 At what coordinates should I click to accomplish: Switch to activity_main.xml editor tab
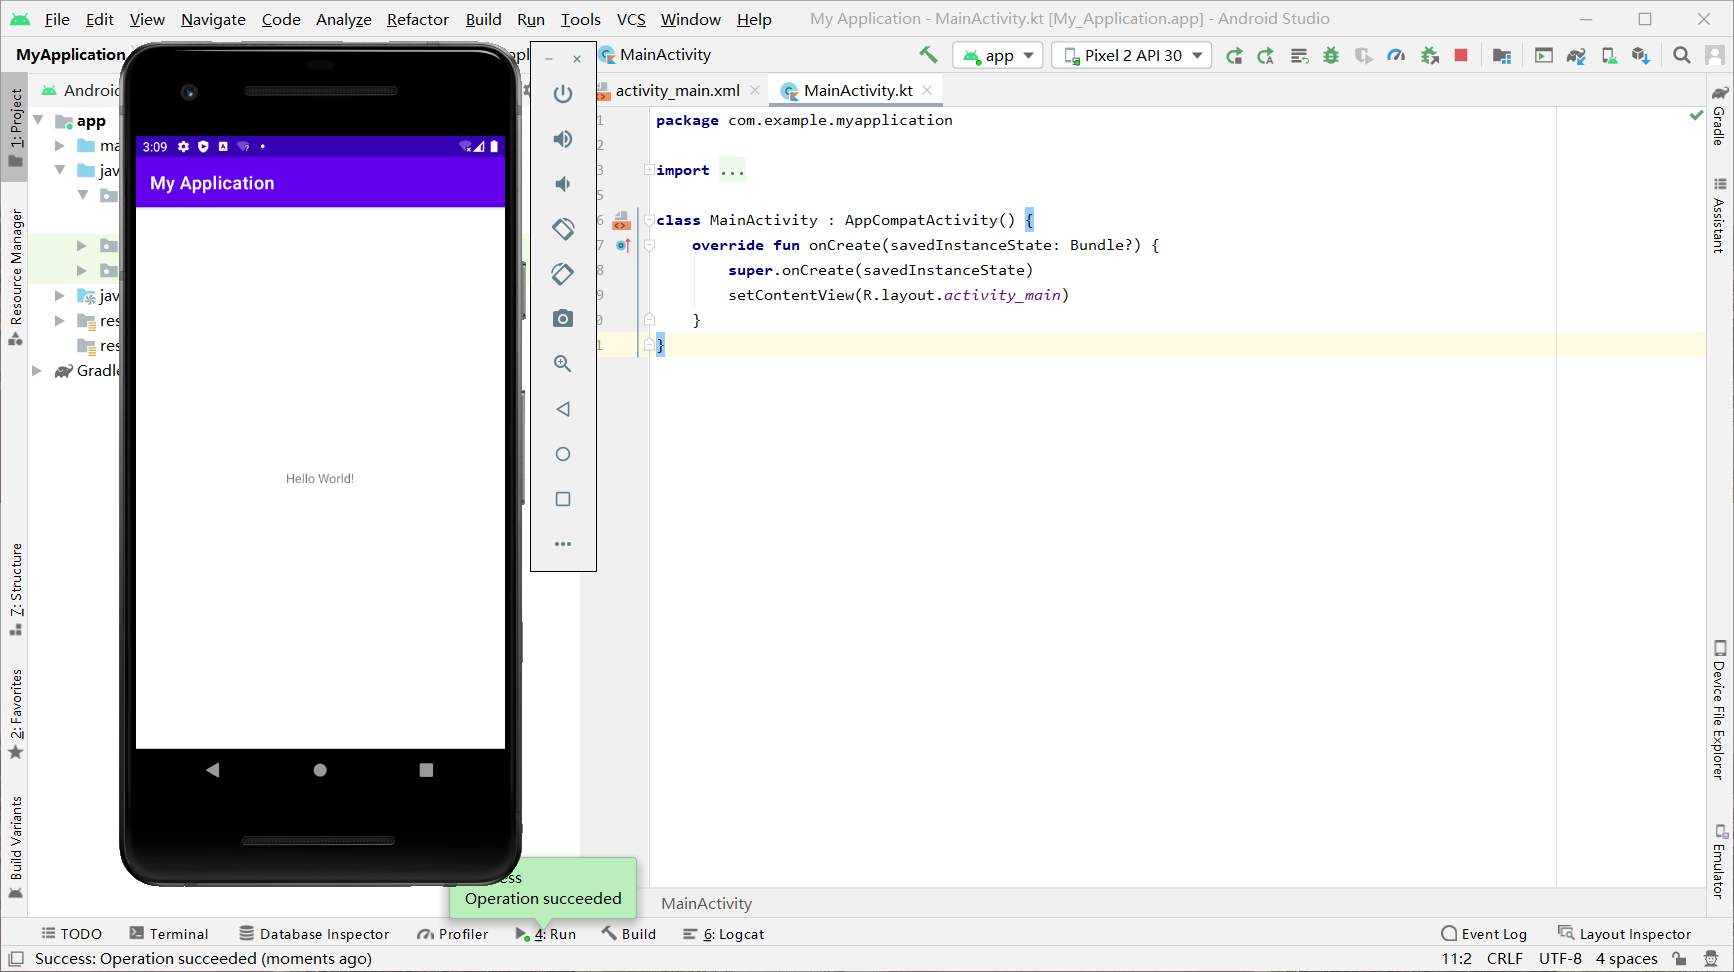click(677, 91)
